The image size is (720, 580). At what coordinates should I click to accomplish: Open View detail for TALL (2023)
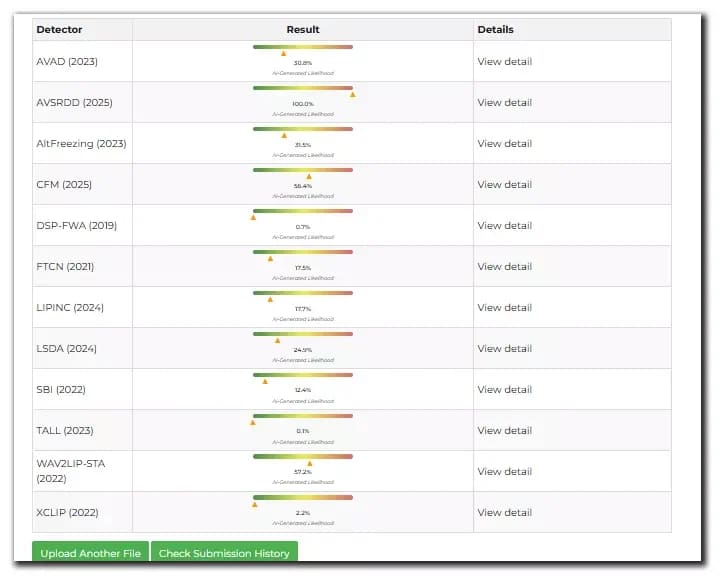[504, 431]
